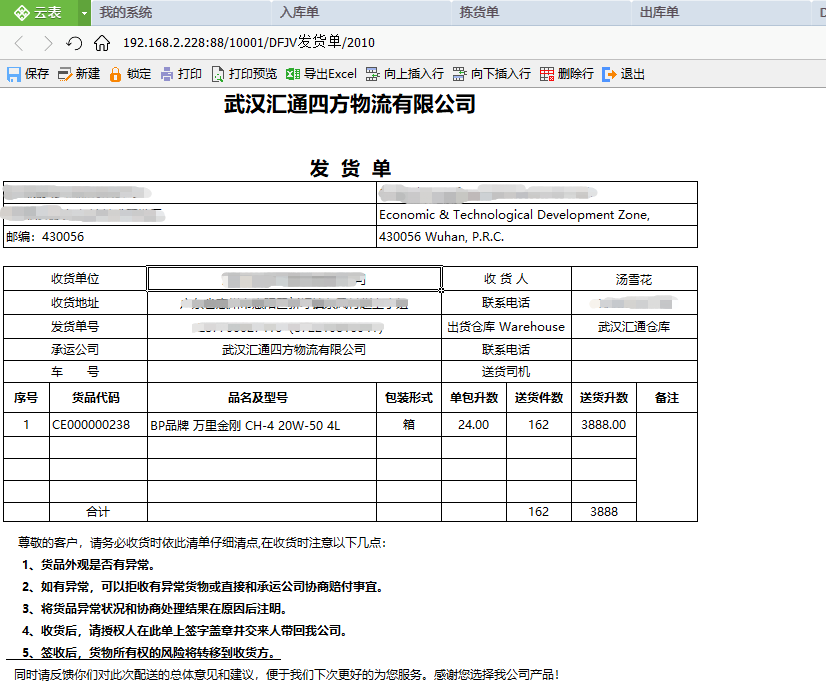Click the 3888.00 delivery litres cell
The image size is (826, 700).
pyautogui.click(x=604, y=425)
